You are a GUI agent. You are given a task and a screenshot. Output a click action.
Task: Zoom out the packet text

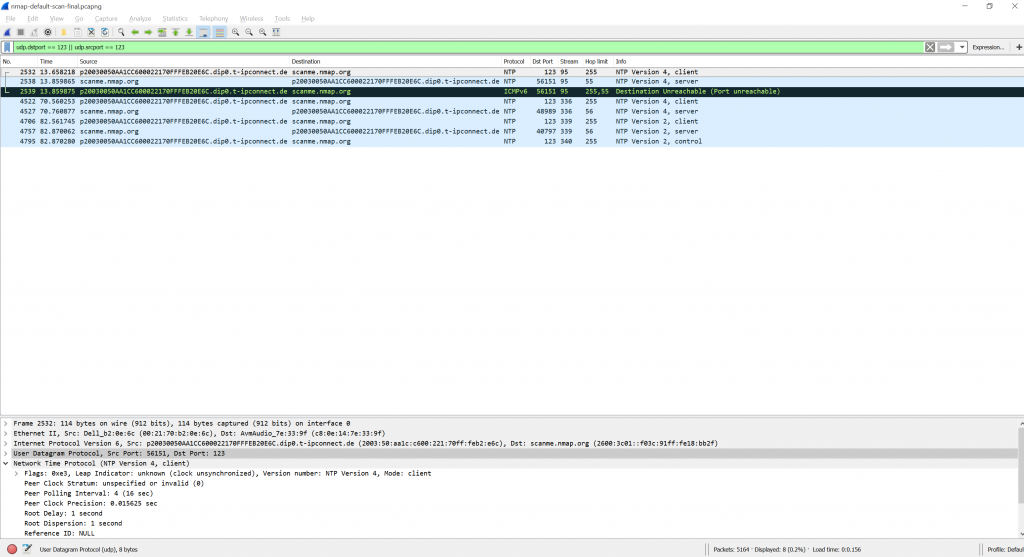click(x=249, y=32)
